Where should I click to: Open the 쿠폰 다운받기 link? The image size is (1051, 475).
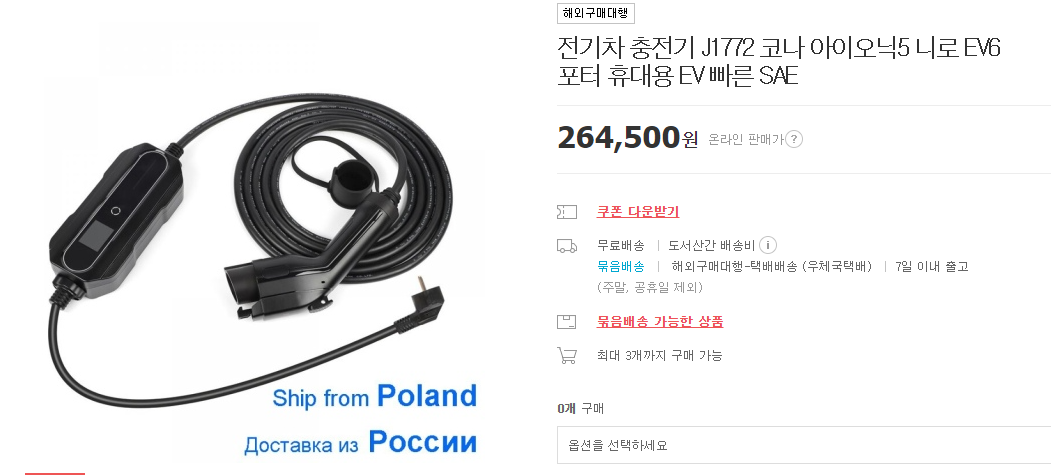pos(637,212)
